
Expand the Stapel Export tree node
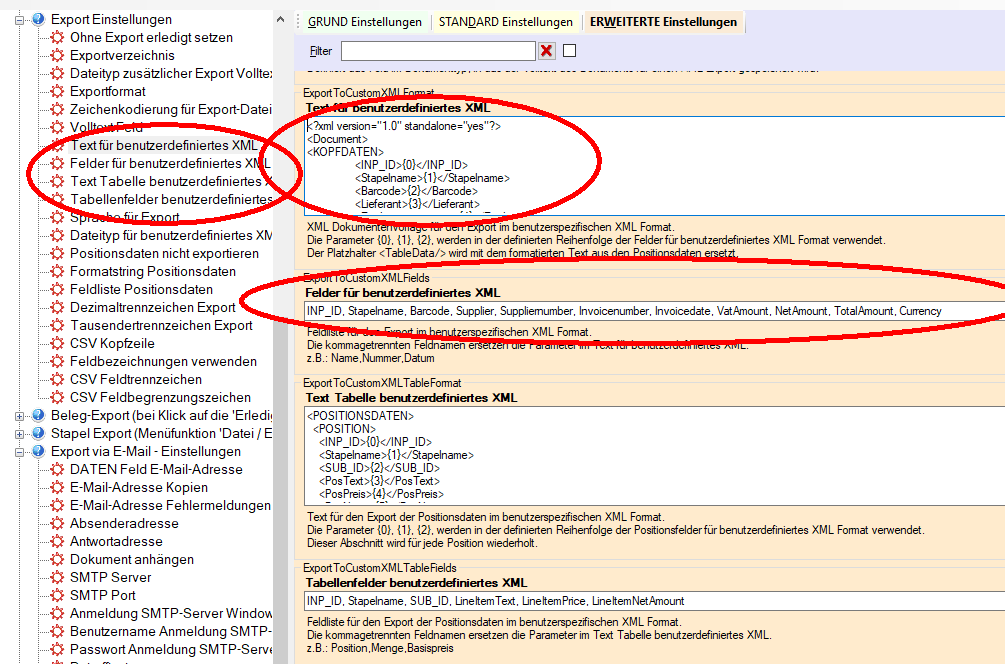point(20,434)
